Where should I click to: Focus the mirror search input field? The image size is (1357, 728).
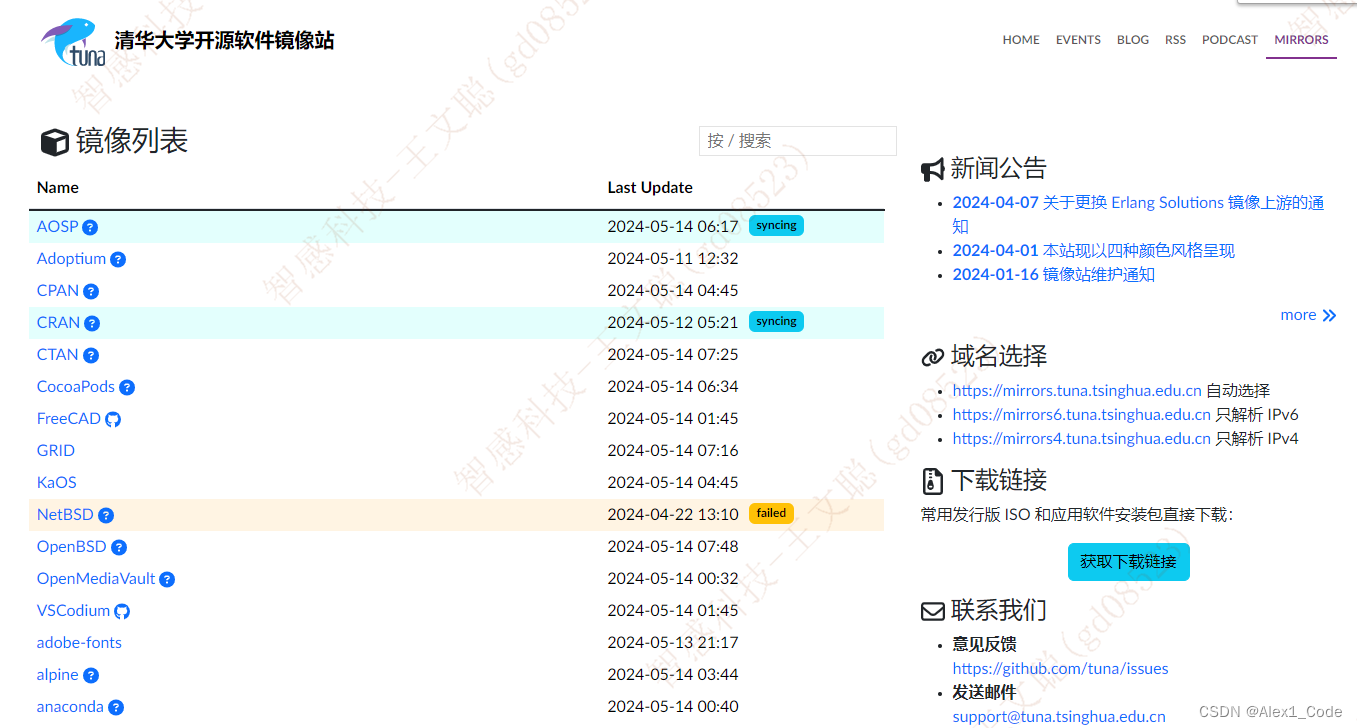tap(798, 141)
